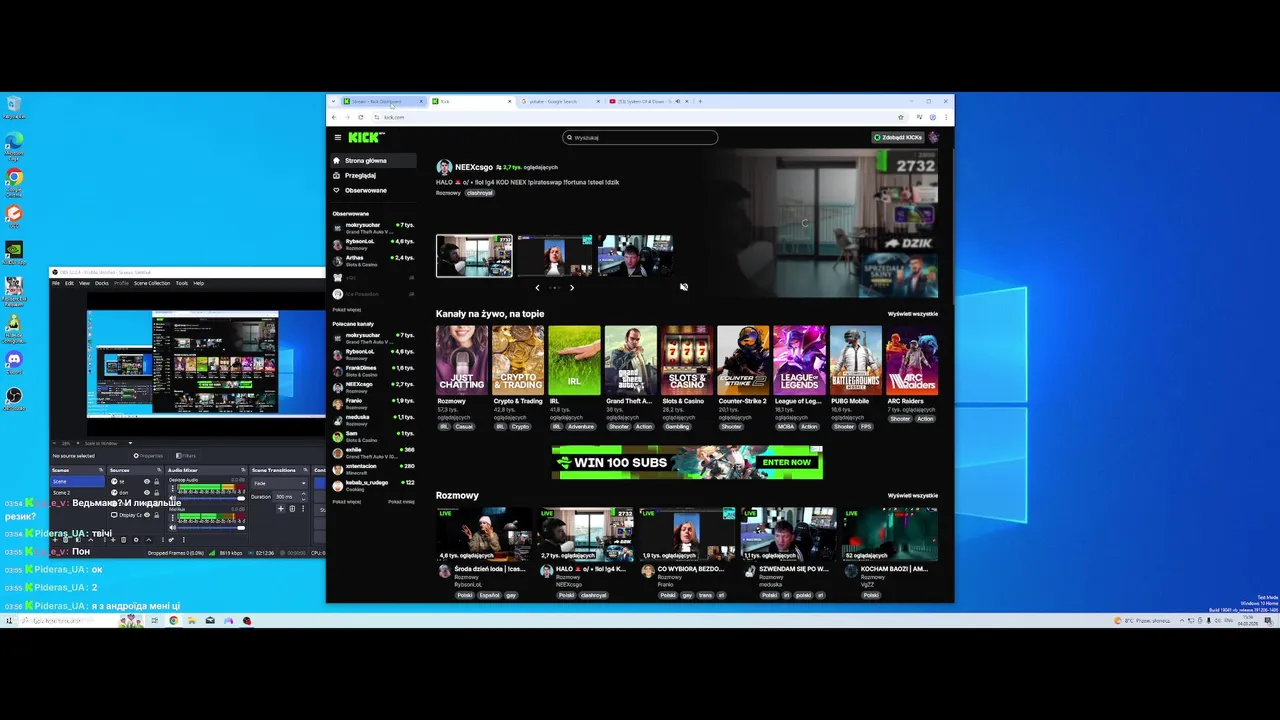Open the IRL category card
Screen dimensions: 1280x720
[x=574, y=360]
